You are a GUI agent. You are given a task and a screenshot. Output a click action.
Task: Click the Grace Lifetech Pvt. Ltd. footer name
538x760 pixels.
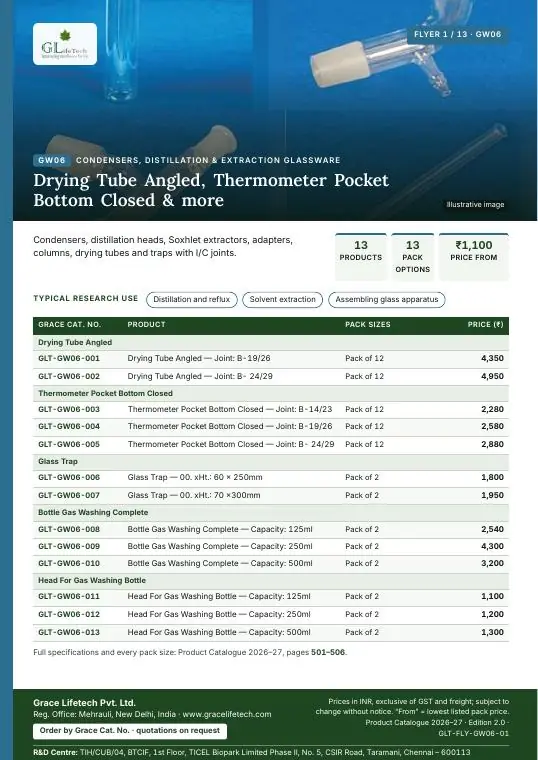click(x=84, y=703)
